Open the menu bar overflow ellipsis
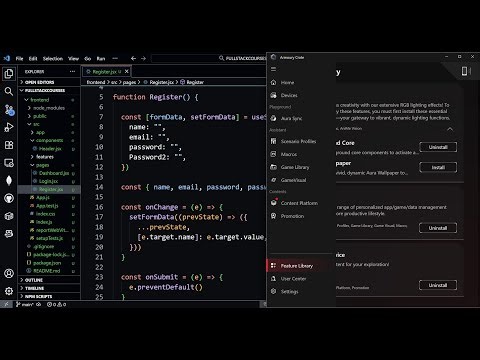 tap(115, 58)
